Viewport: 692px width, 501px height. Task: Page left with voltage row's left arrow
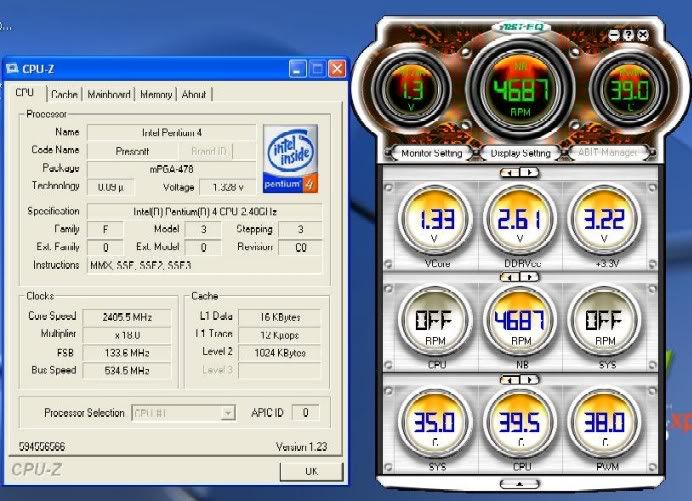(x=511, y=172)
